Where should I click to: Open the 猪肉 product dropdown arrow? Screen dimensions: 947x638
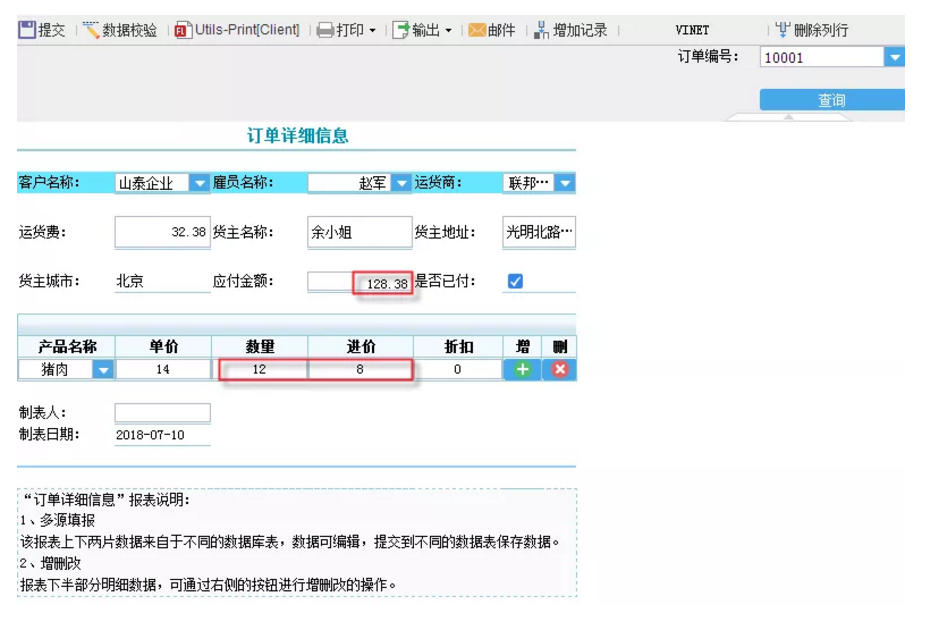[103, 369]
